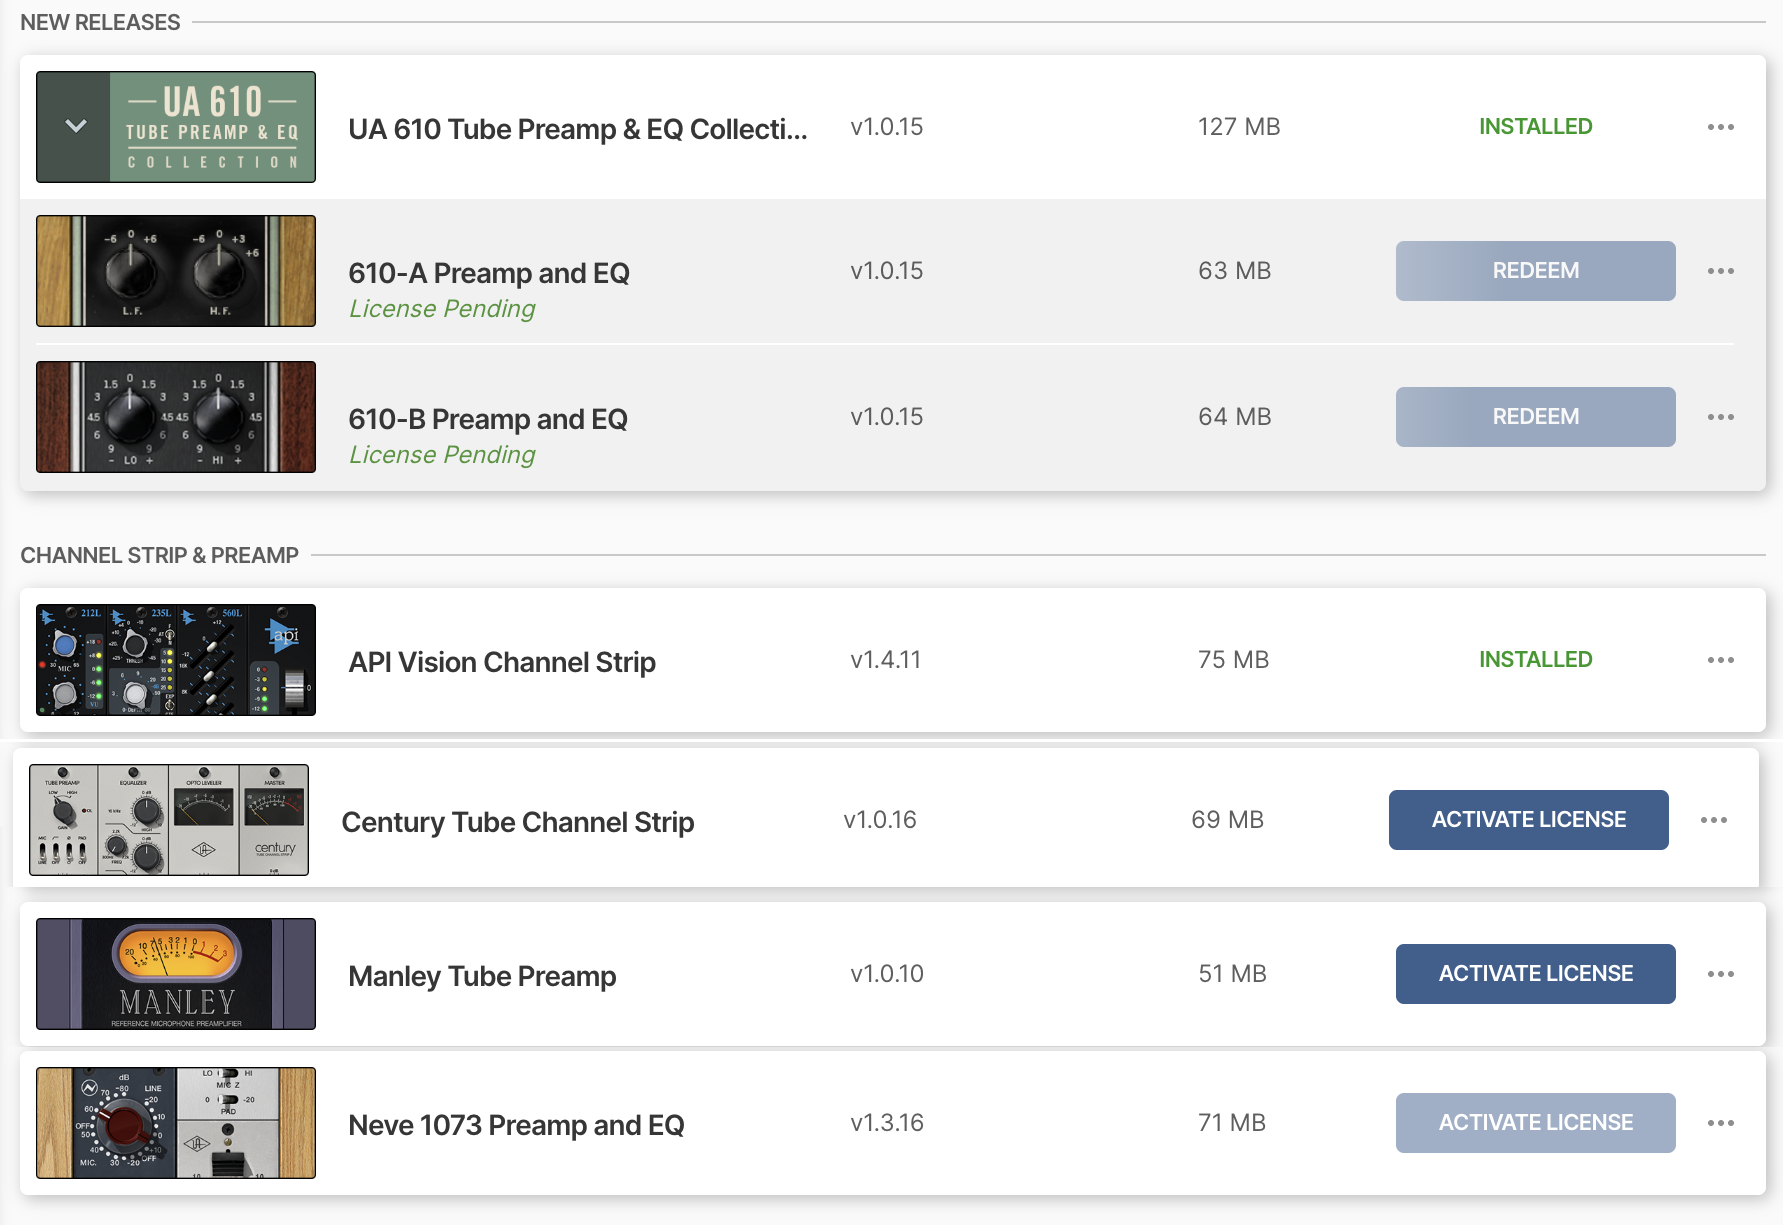The height and width of the screenshot is (1225, 1783).
Task: Select the Century Tube Channel Strip thumbnail
Action: (169, 820)
